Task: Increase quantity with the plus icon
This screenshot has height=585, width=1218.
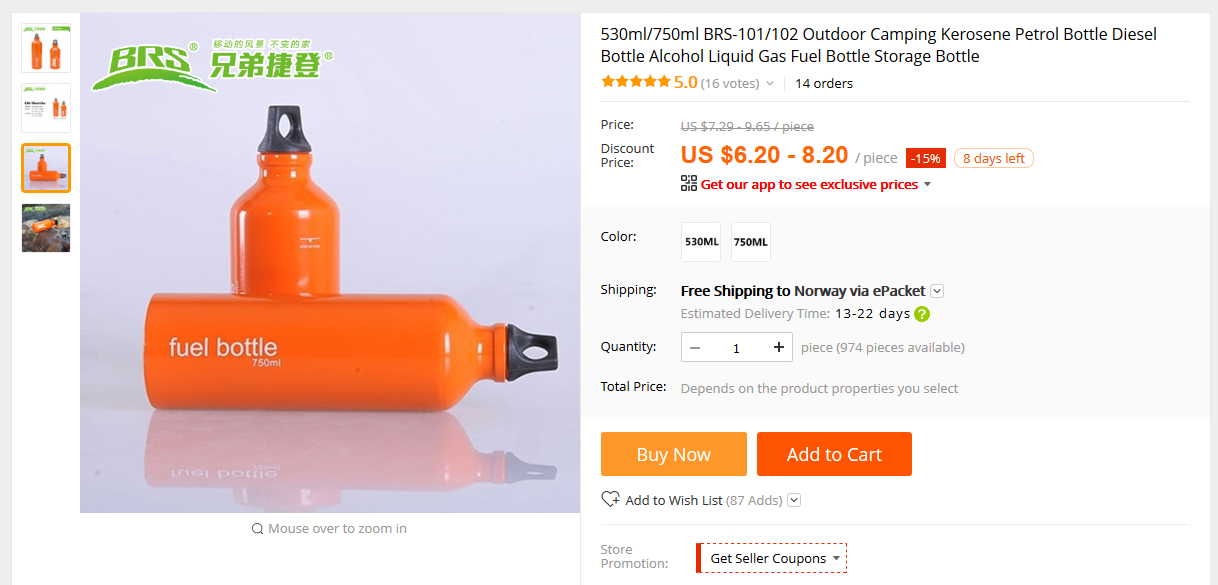Action: (x=778, y=347)
